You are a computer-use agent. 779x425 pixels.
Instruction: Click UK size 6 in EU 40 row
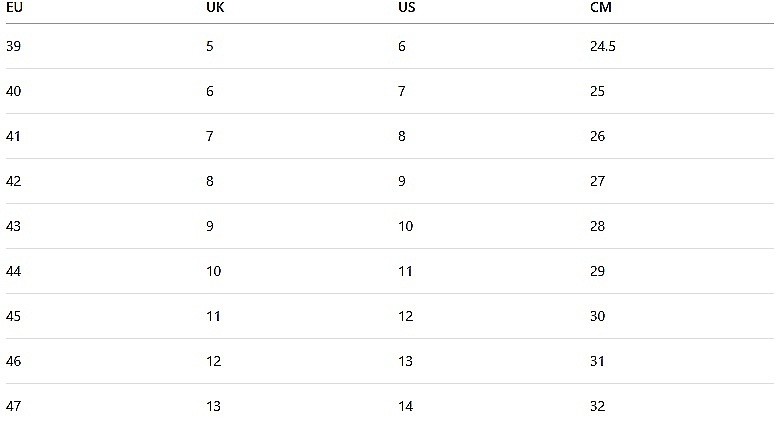point(210,91)
